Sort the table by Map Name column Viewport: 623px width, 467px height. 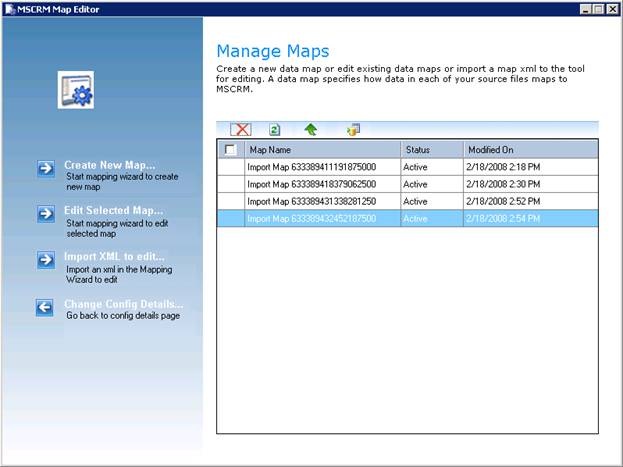point(320,150)
